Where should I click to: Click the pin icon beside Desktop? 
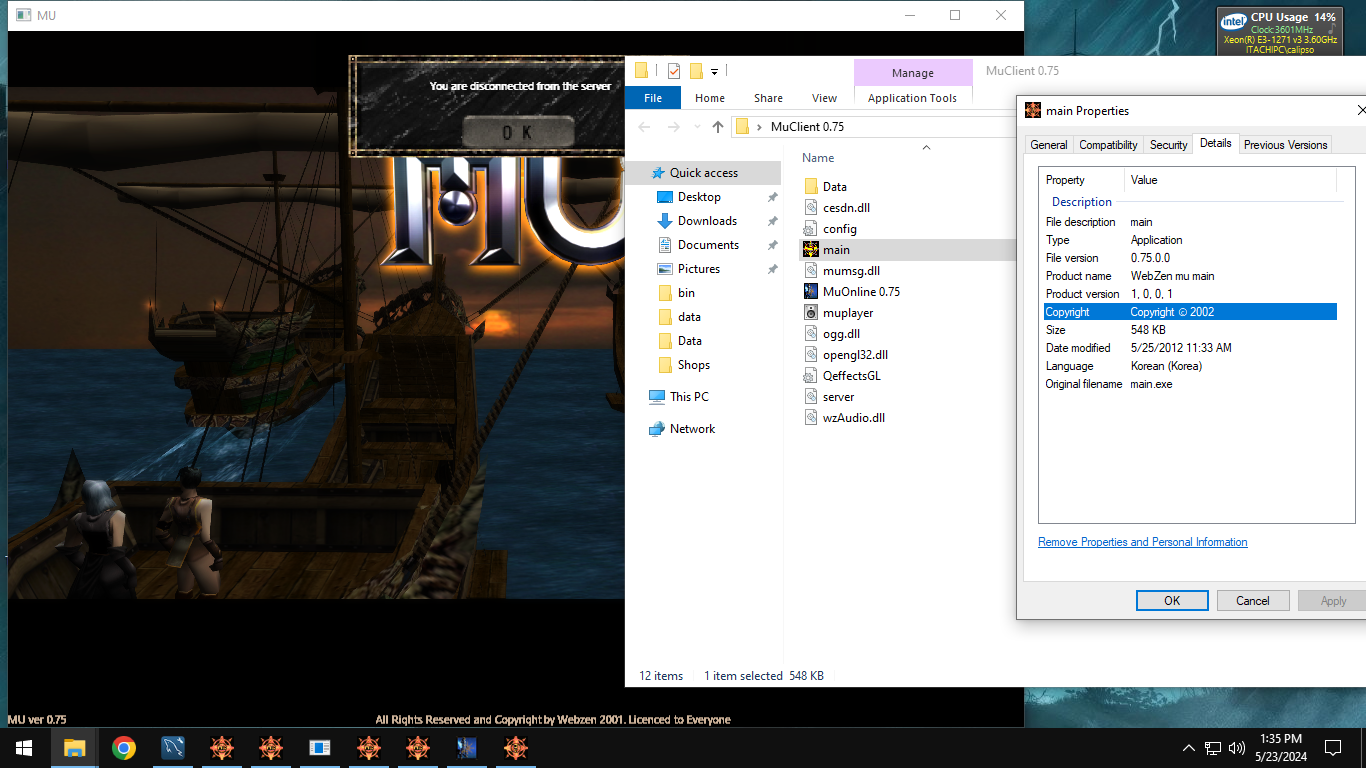coord(772,197)
